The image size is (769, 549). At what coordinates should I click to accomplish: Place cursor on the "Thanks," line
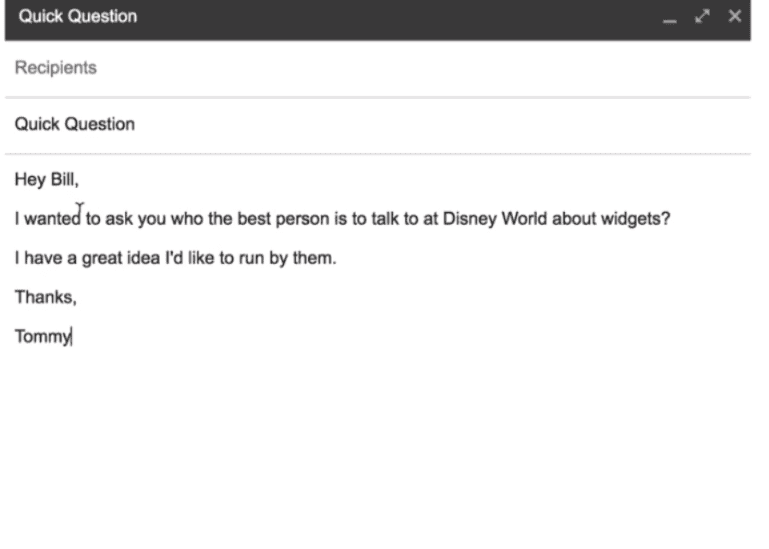[46, 297]
